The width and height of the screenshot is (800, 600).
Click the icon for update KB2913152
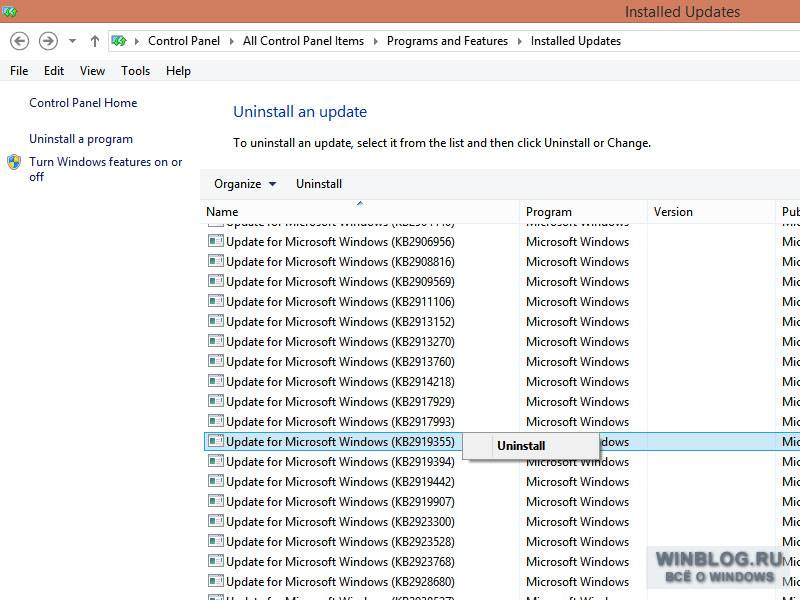[216, 321]
